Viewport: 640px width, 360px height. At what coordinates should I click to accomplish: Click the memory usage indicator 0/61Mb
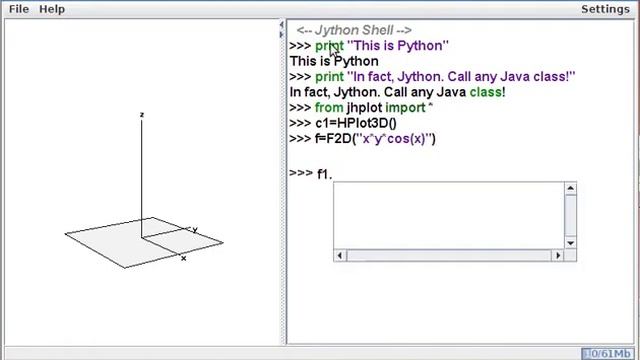point(608,353)
